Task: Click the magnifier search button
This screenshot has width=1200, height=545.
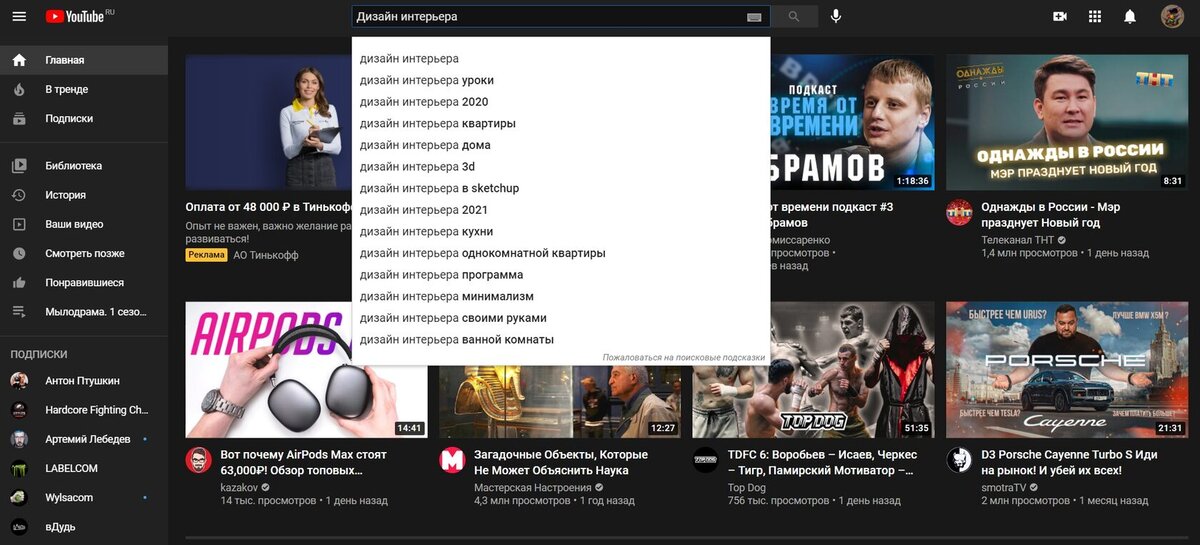Action: click(x=794, y=17)
